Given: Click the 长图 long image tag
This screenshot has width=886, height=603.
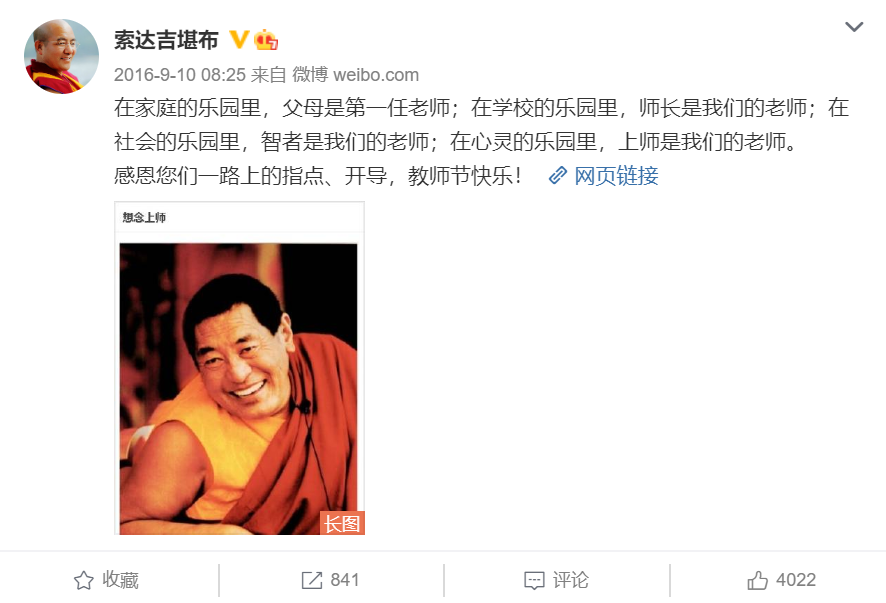Looking at the screenshot, I should [x=342, y=523].
